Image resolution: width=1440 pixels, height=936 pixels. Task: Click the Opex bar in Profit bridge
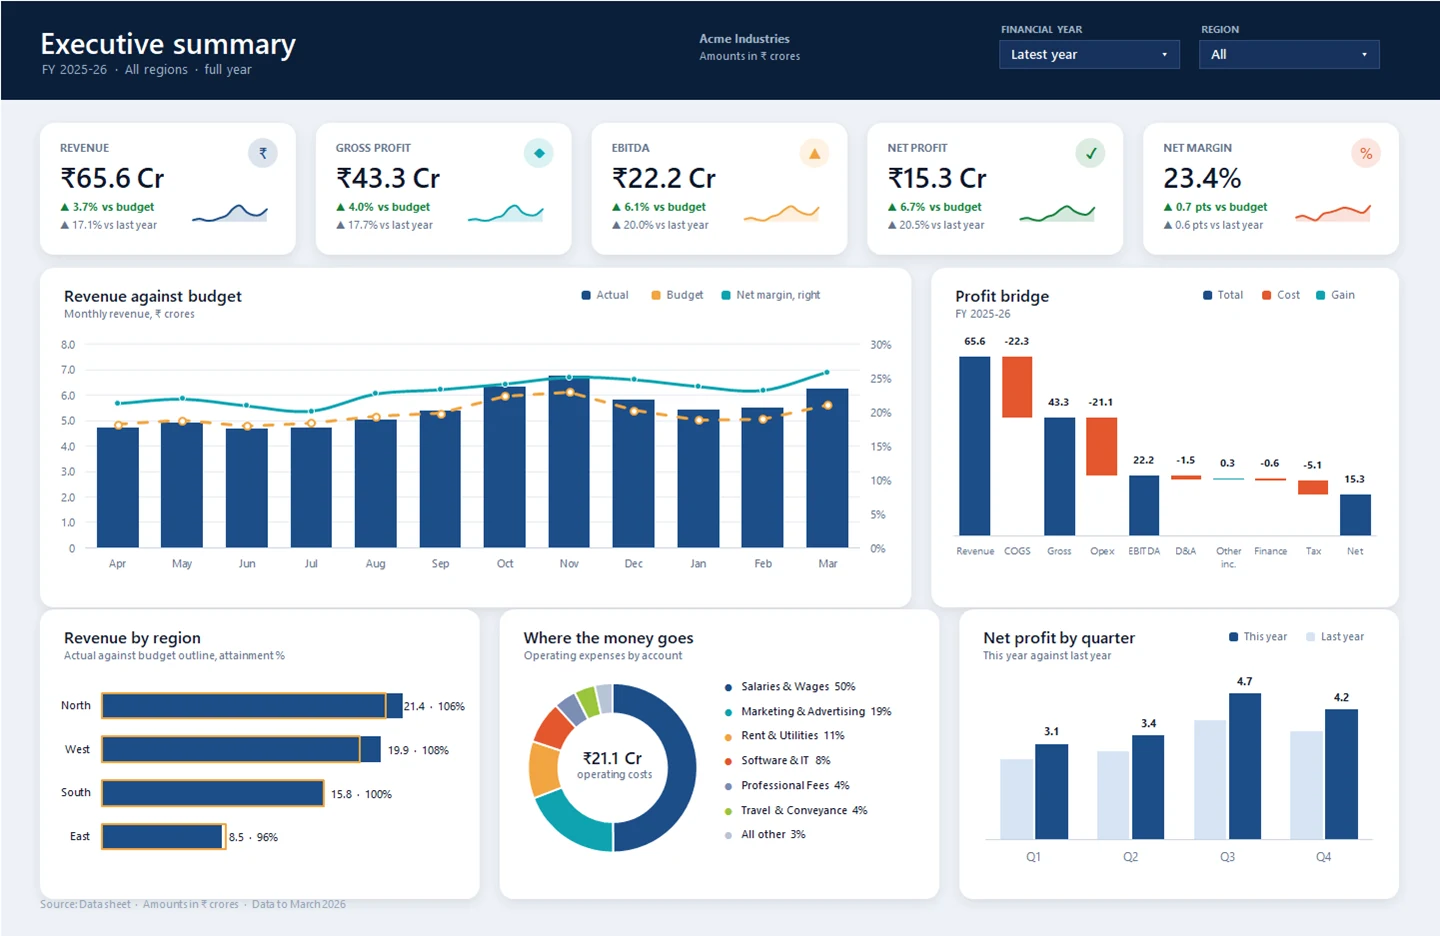(1102, 446)
